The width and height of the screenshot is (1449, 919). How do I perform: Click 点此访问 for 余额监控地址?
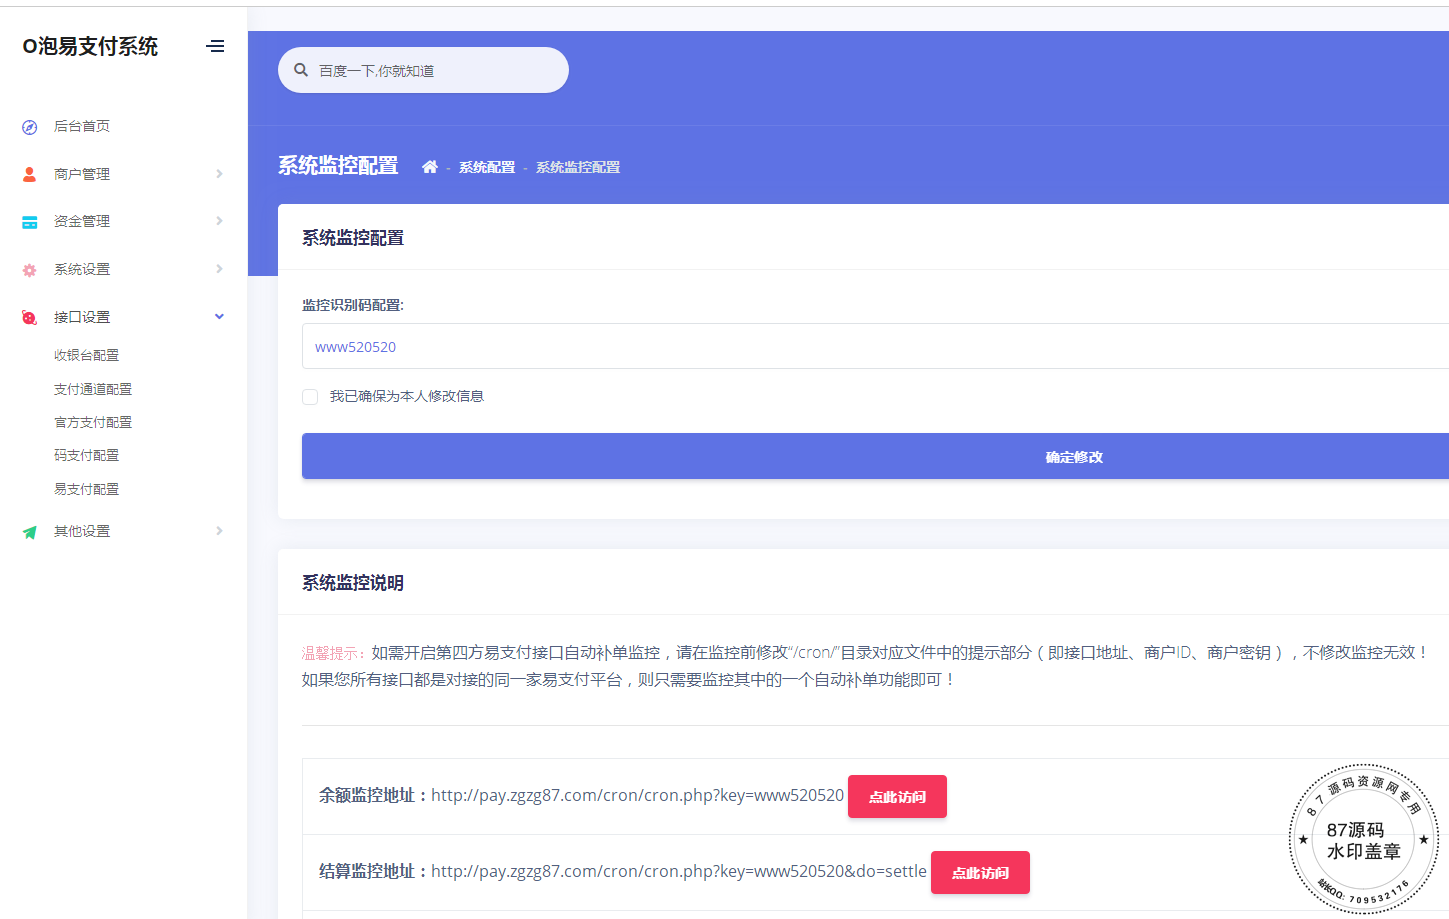897,797
